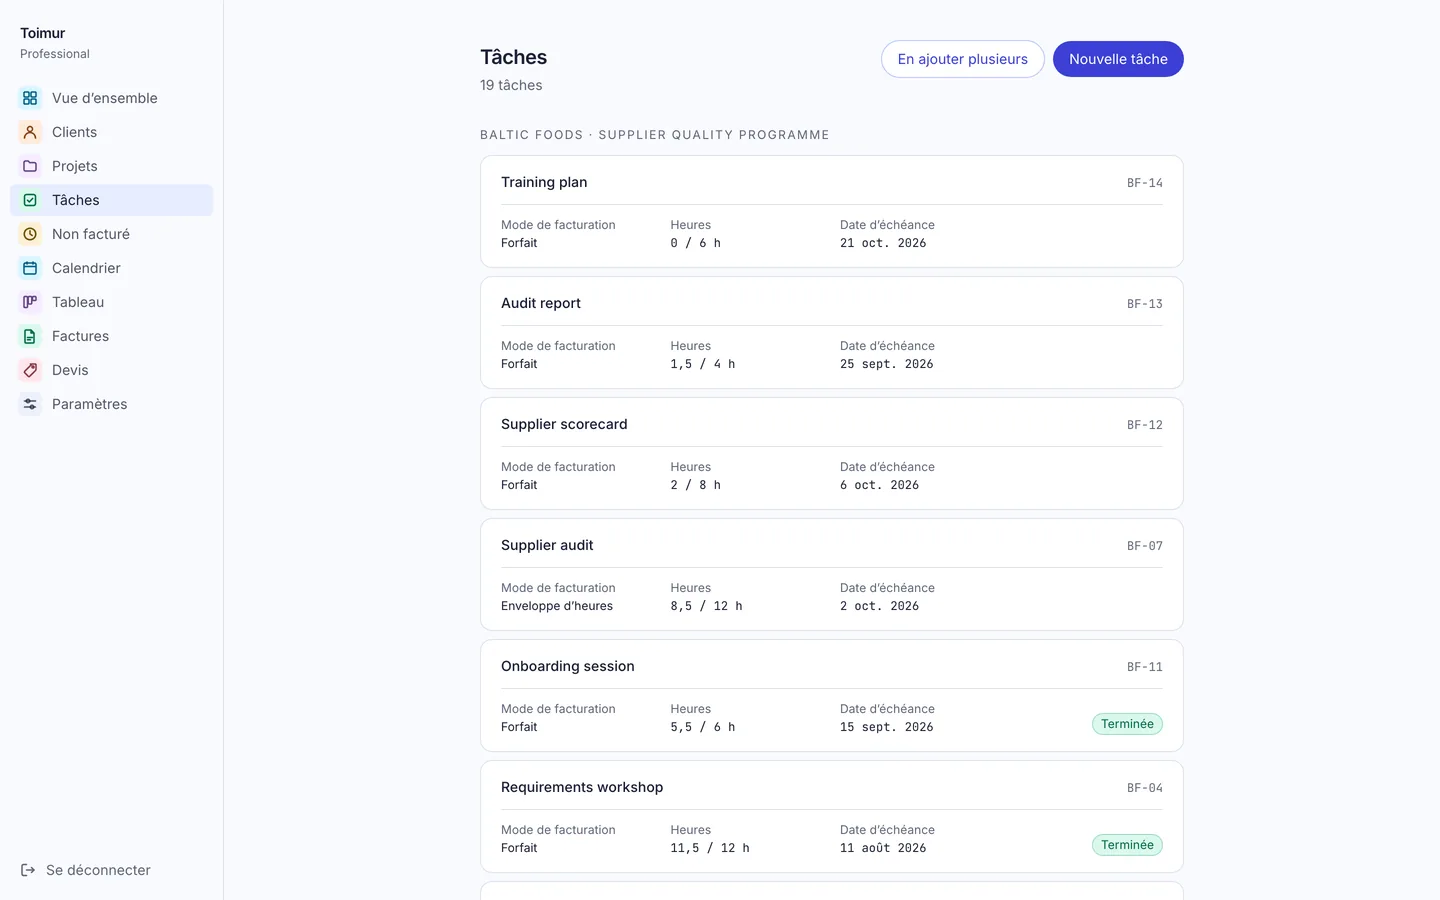The width and height of the screenshot is (1440, 900).
Task: Click the Vue d'ensemble grid icon
Action: 30,98
